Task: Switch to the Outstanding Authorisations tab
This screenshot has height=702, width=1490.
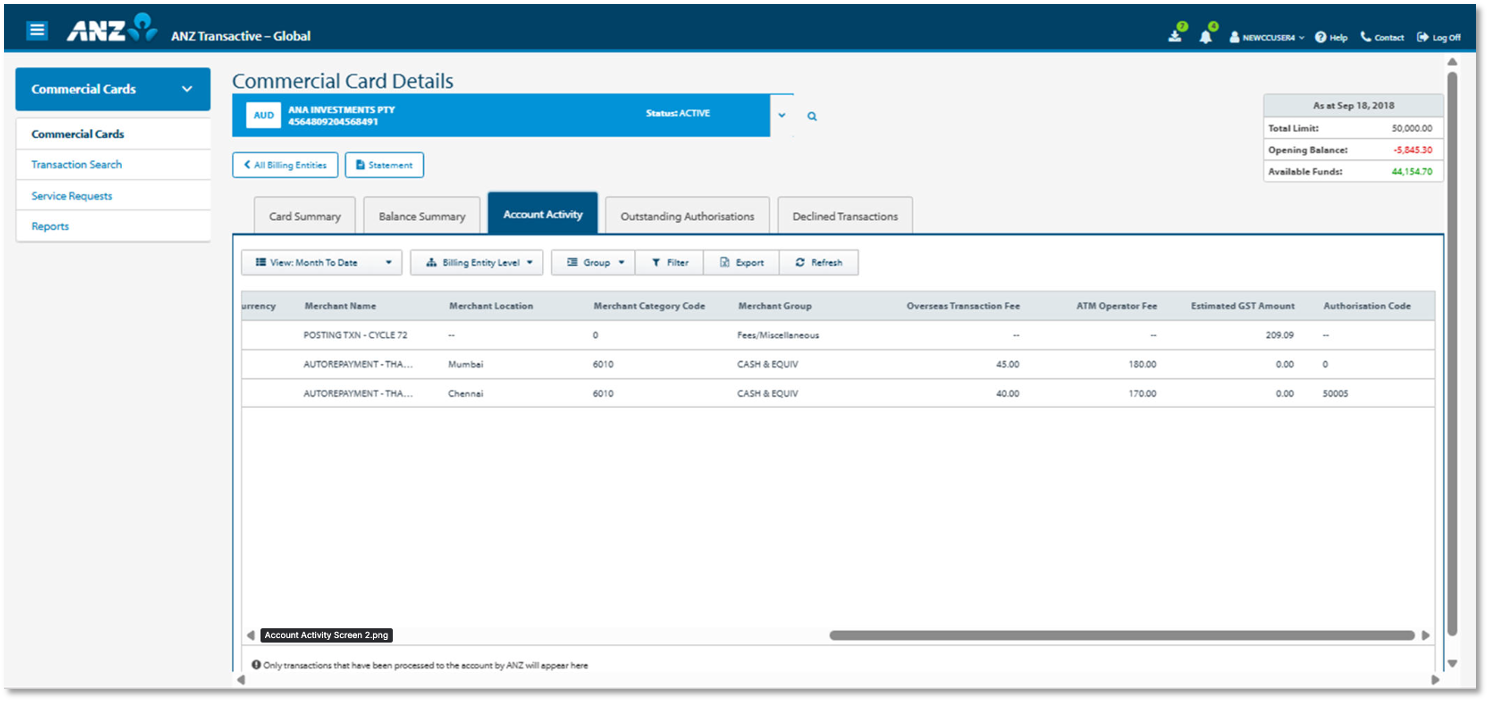Action: click(687, 214)
